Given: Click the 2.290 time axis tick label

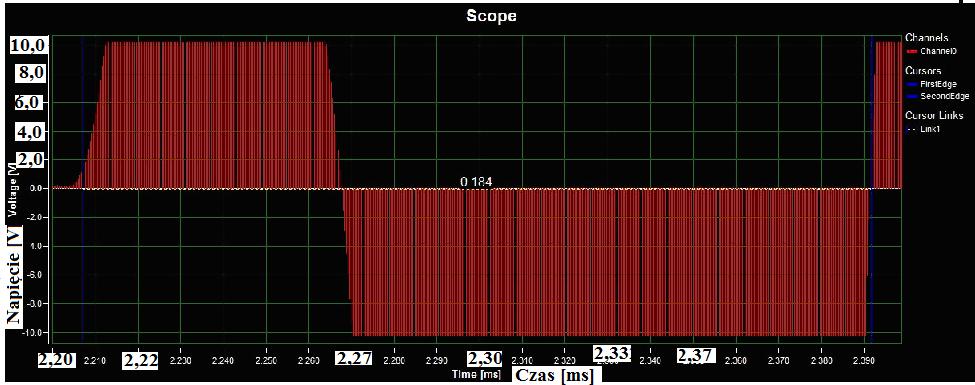Looking at the screenshot, I should click(x=437, y=360).
